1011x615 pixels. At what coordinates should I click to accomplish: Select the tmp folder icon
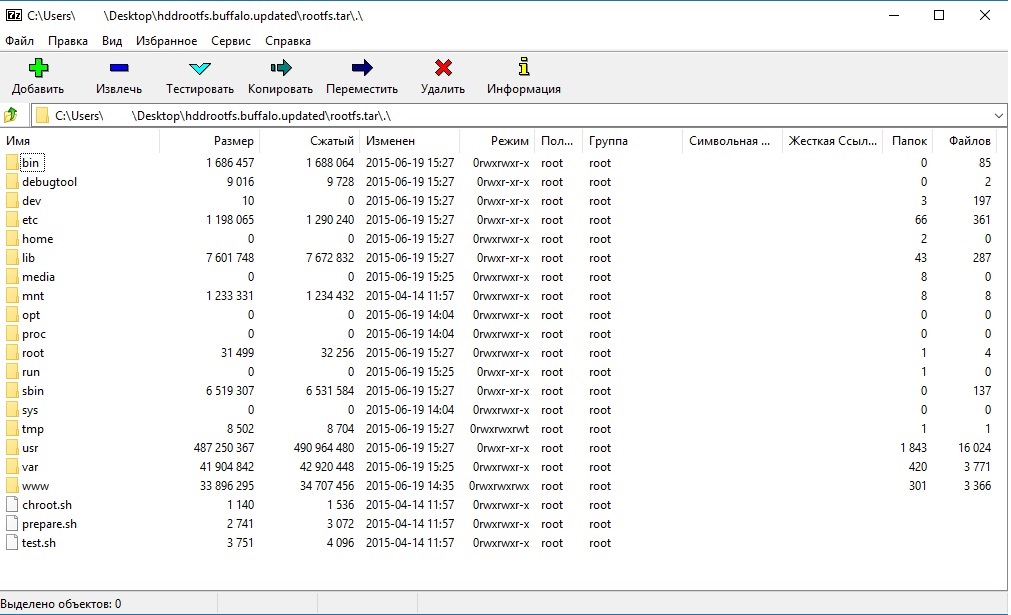click(x=12, y=429)
